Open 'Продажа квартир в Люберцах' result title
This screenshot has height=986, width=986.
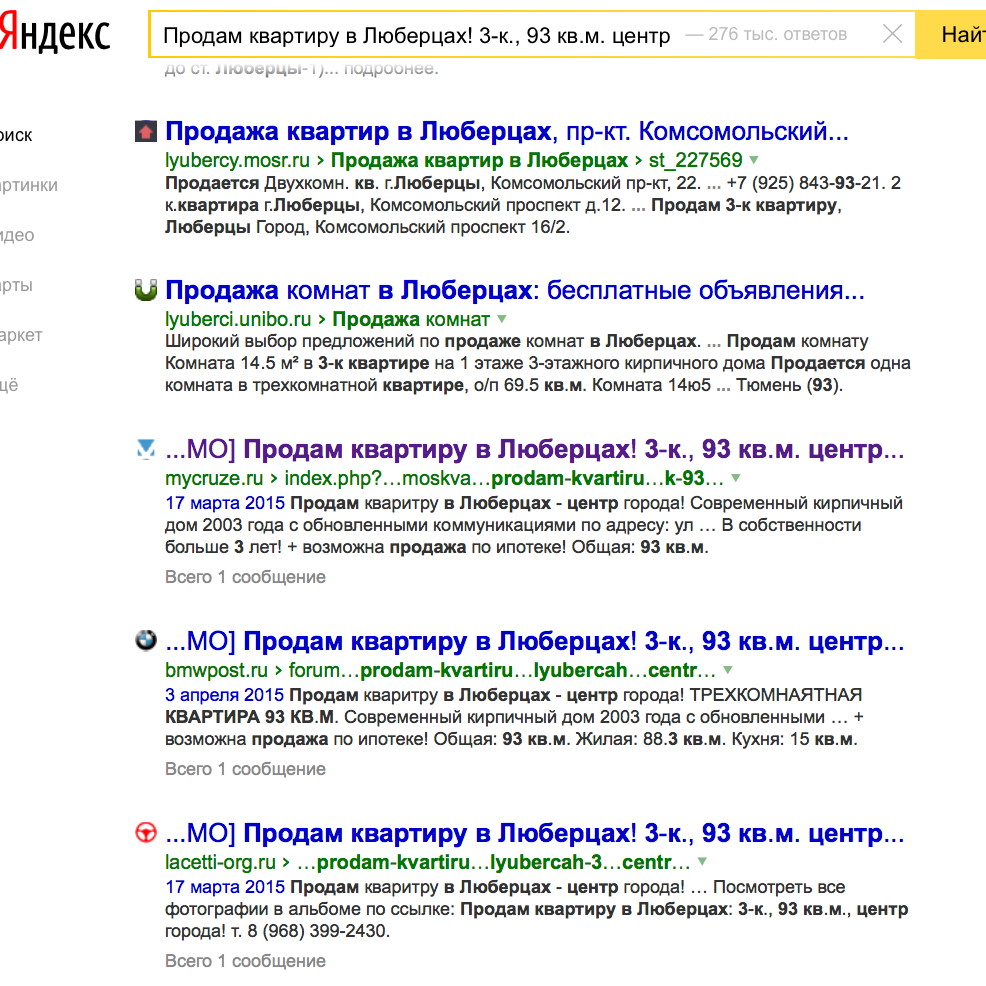358,131
